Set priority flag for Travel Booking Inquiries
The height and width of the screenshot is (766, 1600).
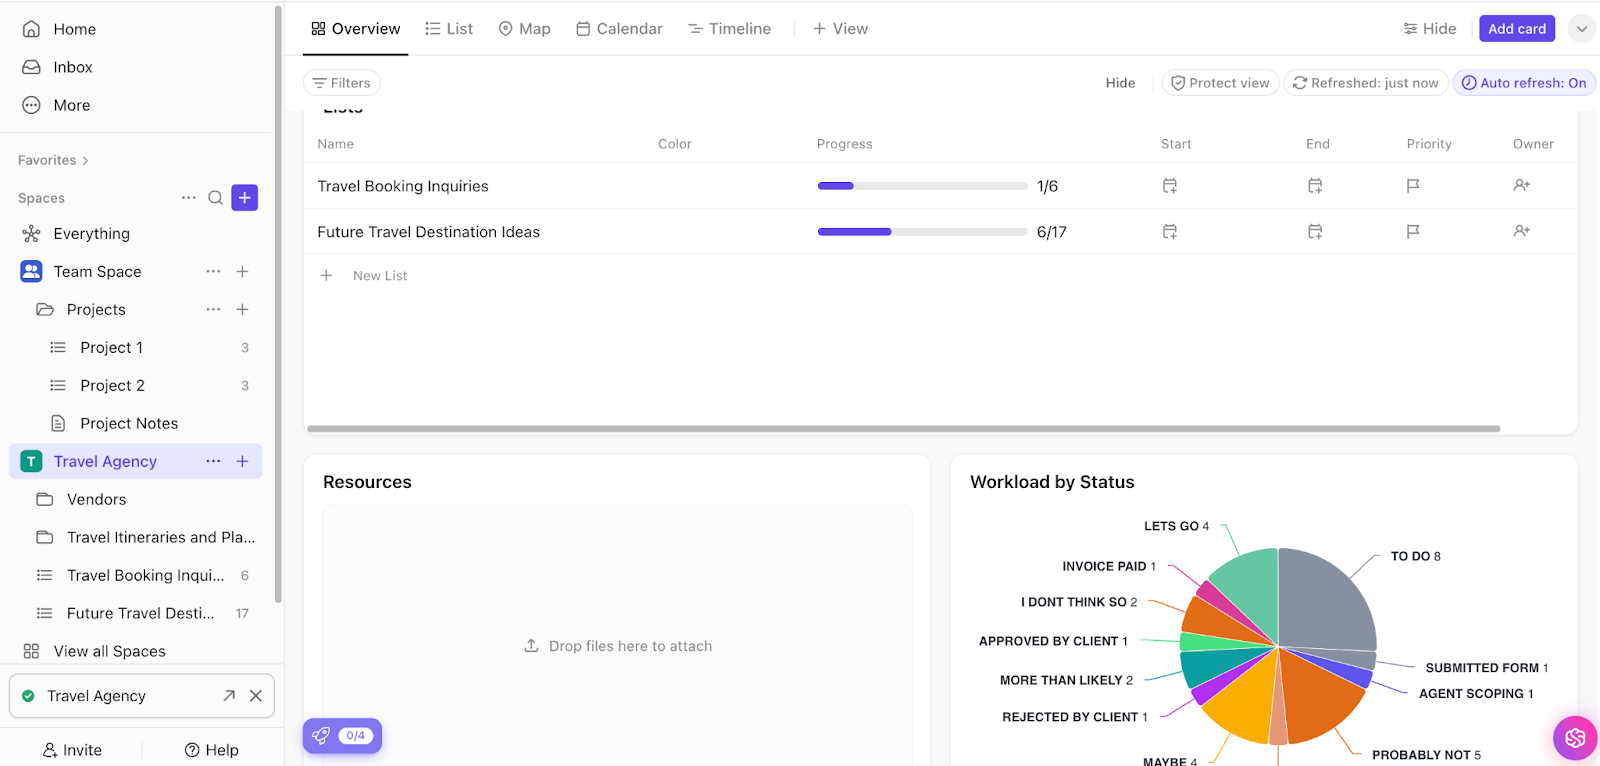coord(1413,186)
